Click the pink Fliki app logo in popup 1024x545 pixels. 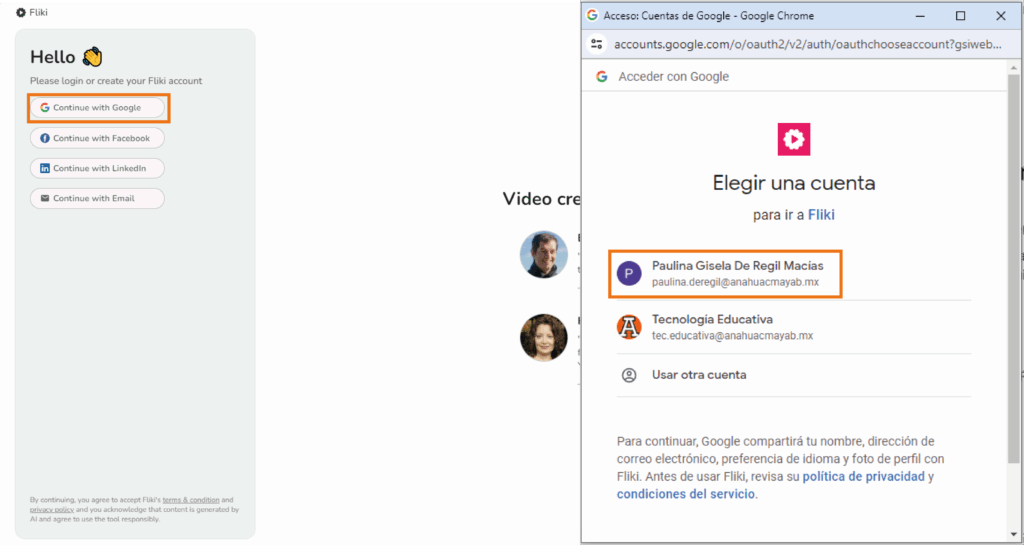[x=793, y=139]
